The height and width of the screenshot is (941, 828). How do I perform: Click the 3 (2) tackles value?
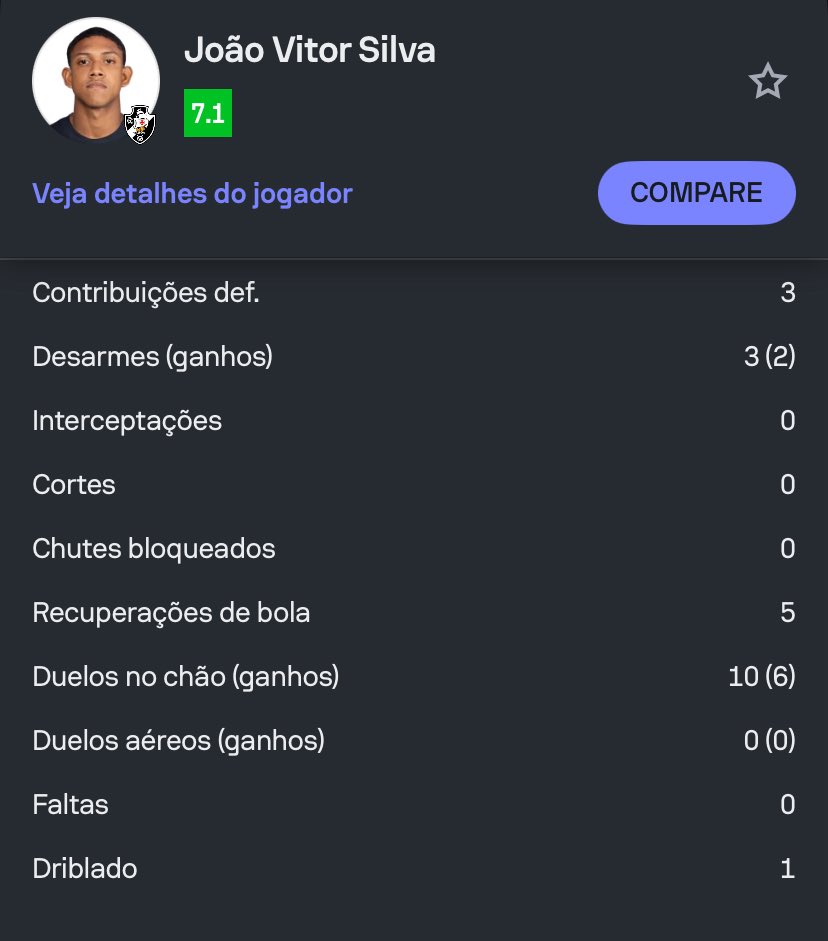769,357
